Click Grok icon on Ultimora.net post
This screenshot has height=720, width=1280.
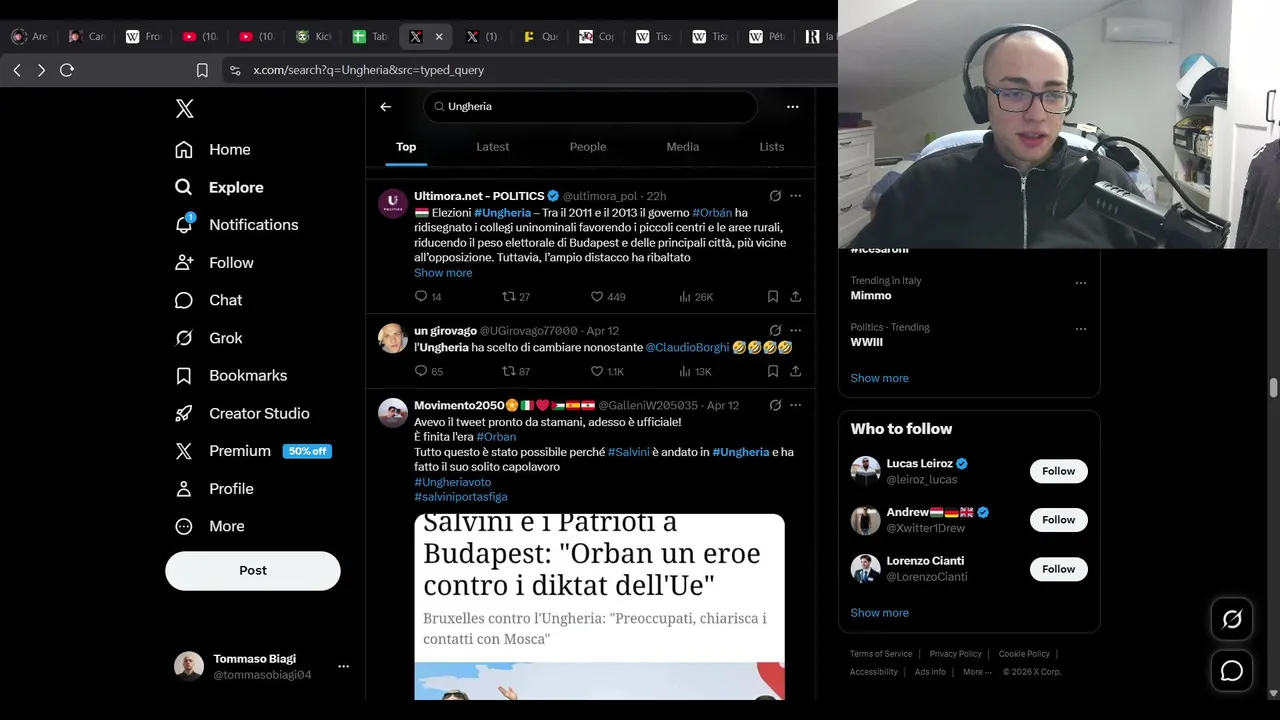click(775, 196)
